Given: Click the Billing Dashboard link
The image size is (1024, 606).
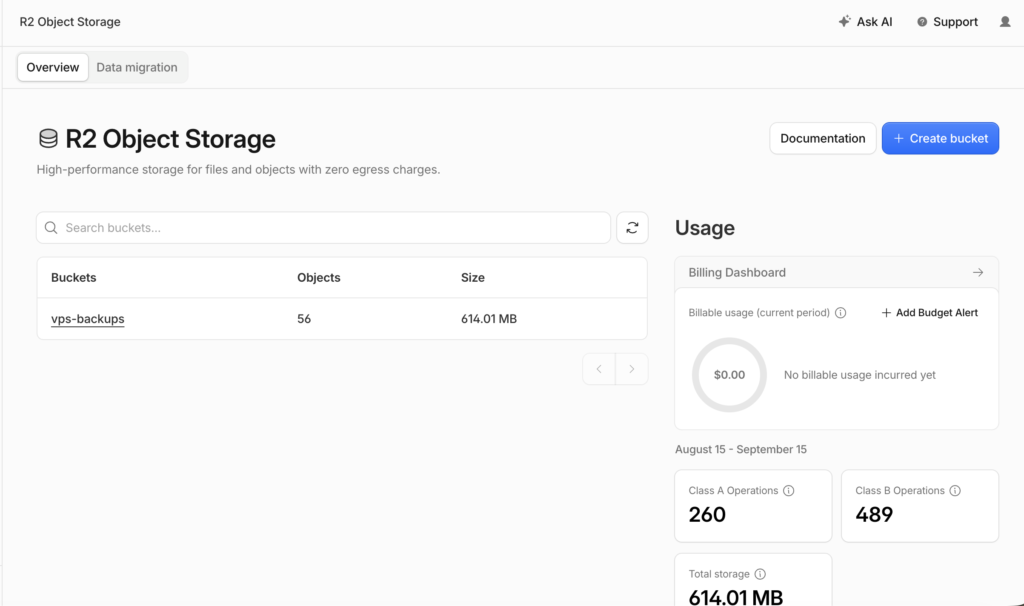Looking at the screenshot, I should point(837,272).
